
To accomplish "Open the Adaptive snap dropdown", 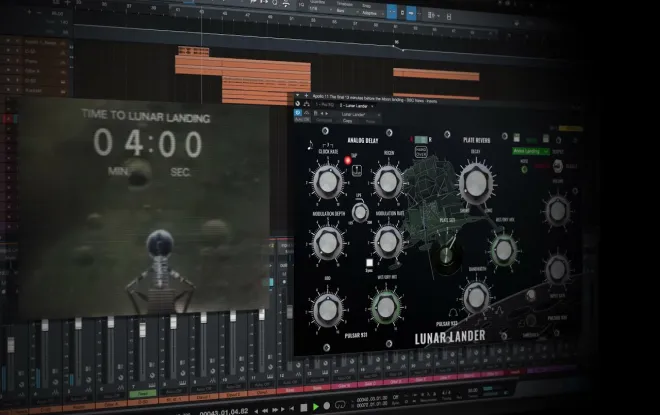I will pyautogui.click(x=371, y=13).
